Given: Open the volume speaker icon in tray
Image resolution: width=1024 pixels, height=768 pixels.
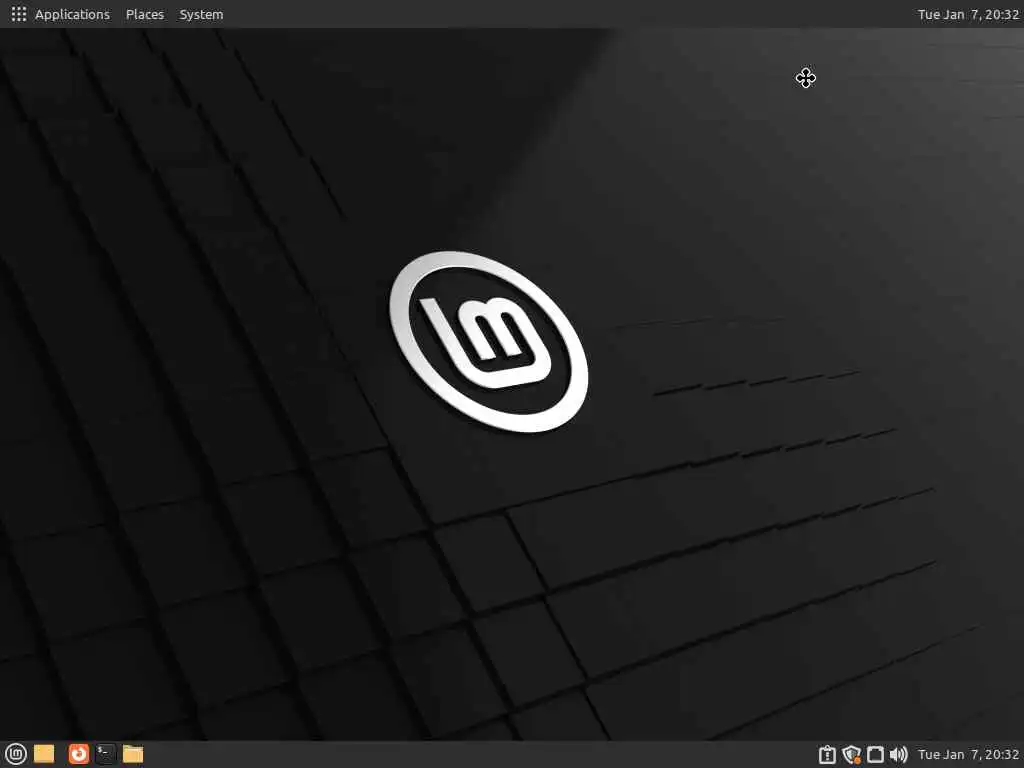Looking at the screenshot, I should coord(899,755).
